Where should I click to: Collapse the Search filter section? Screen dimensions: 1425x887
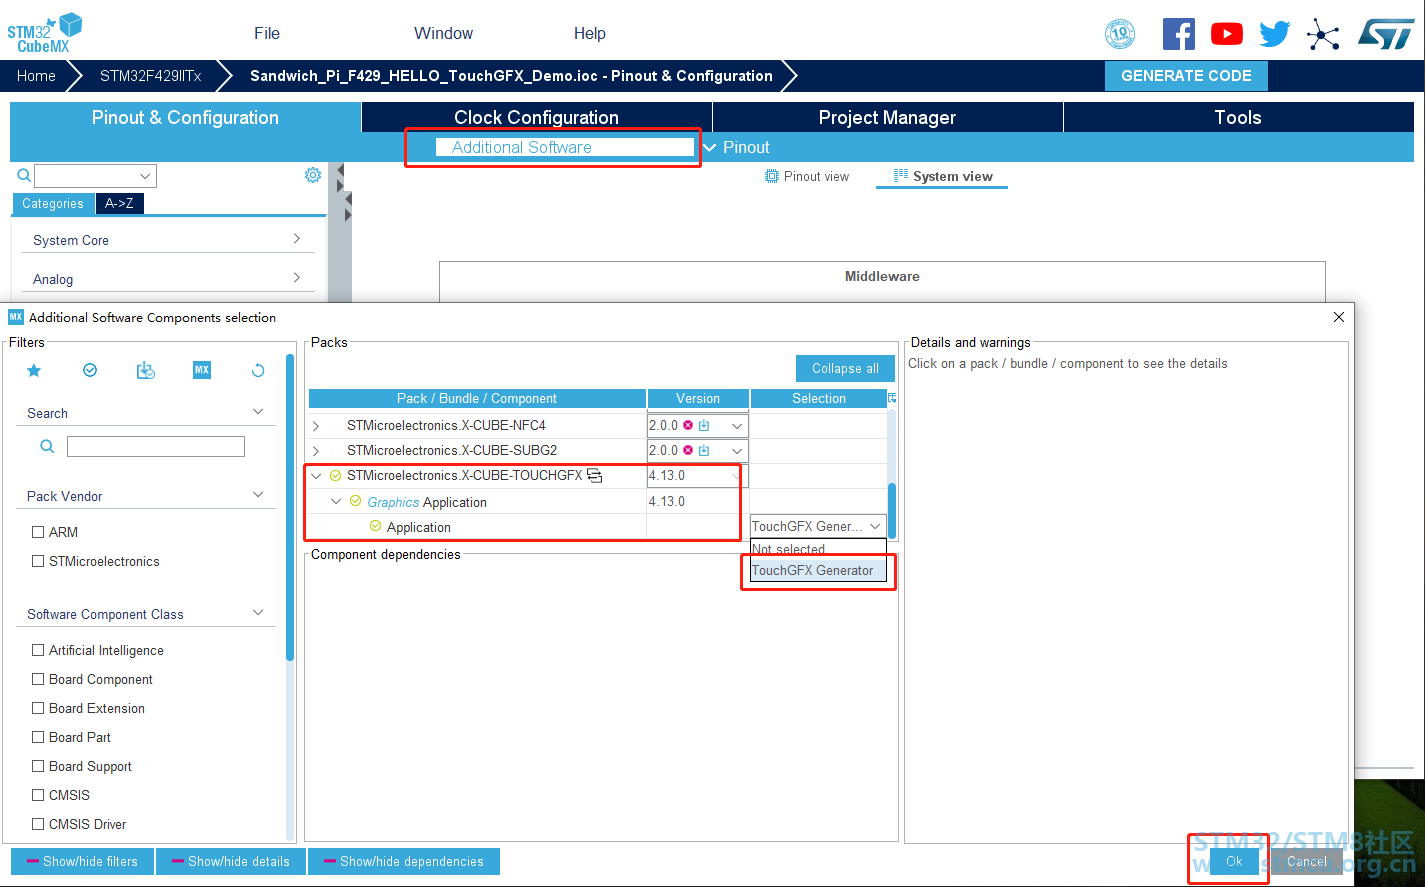258,412
